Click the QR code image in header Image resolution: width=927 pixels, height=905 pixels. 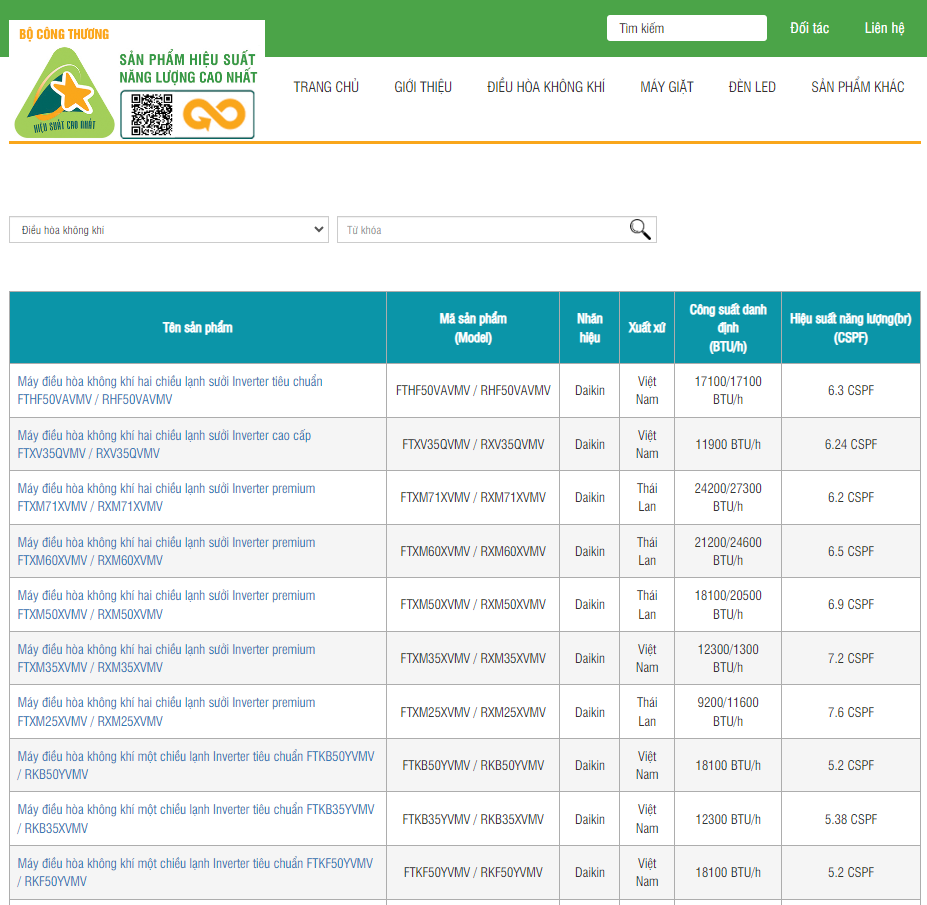pos(152,115)
